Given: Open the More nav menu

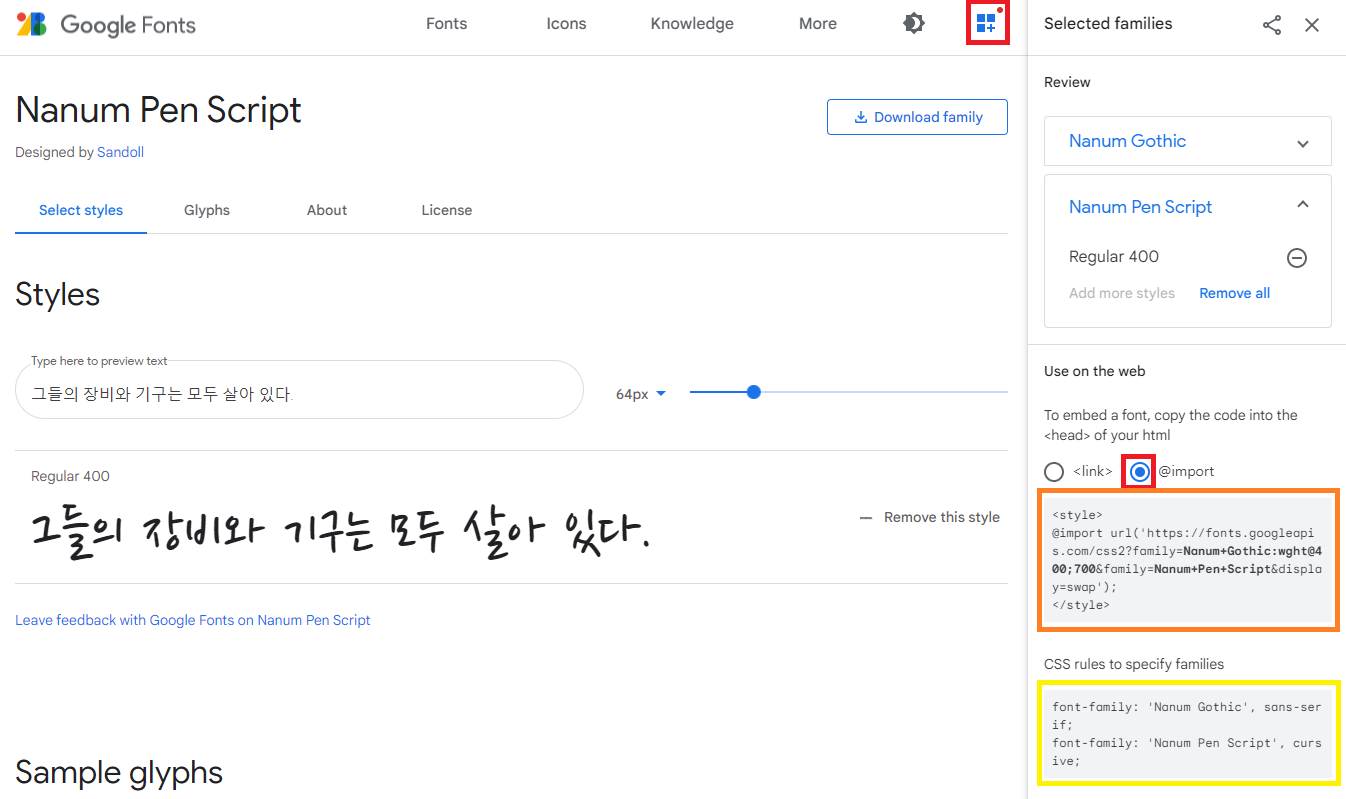Looking at the screenshot, I should (x=818, y=24).
